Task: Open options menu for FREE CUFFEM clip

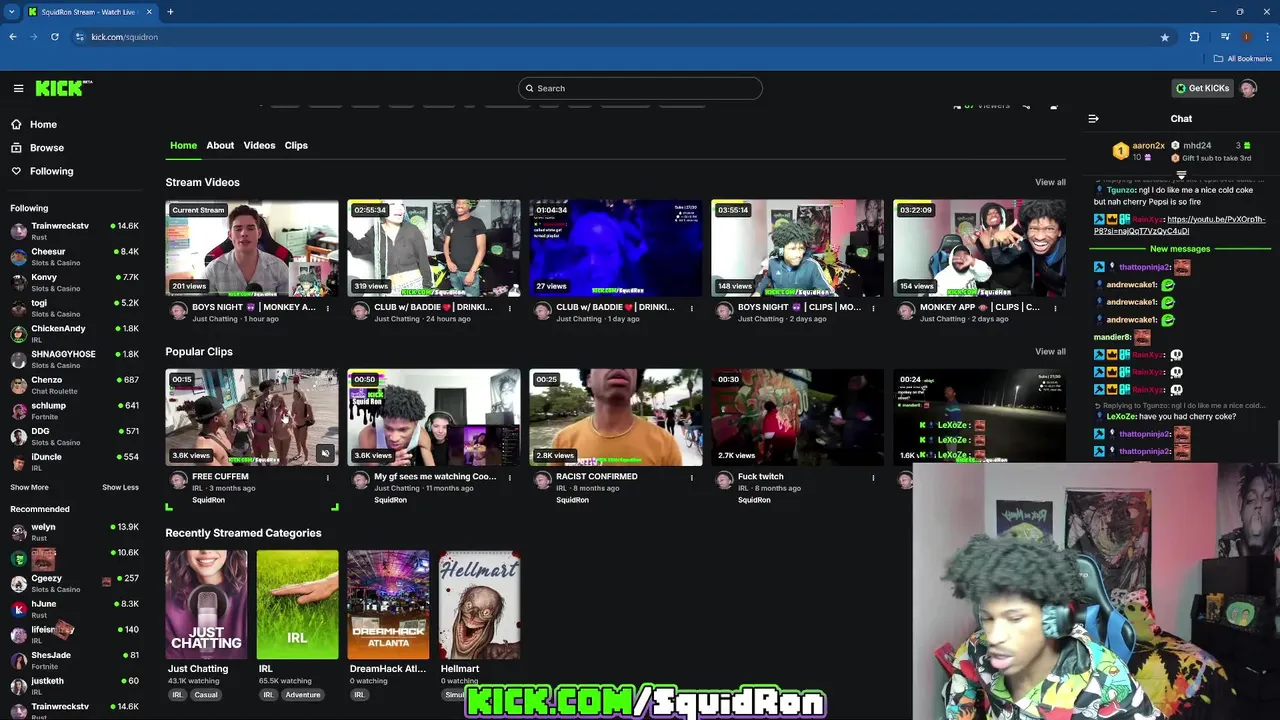Action: [328, 477]
